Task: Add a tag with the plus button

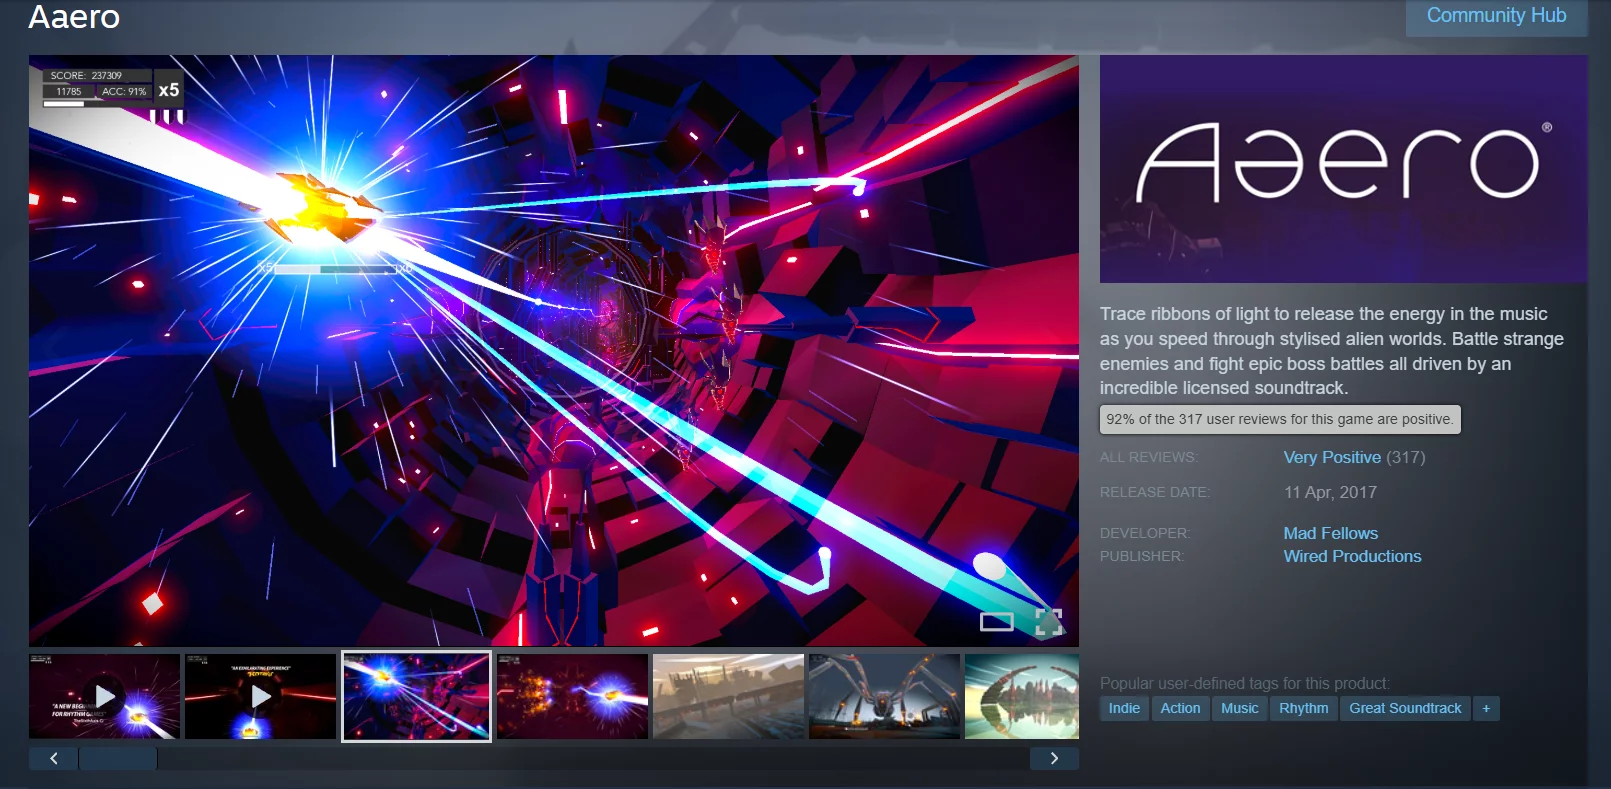Action: click(1486, 708)
